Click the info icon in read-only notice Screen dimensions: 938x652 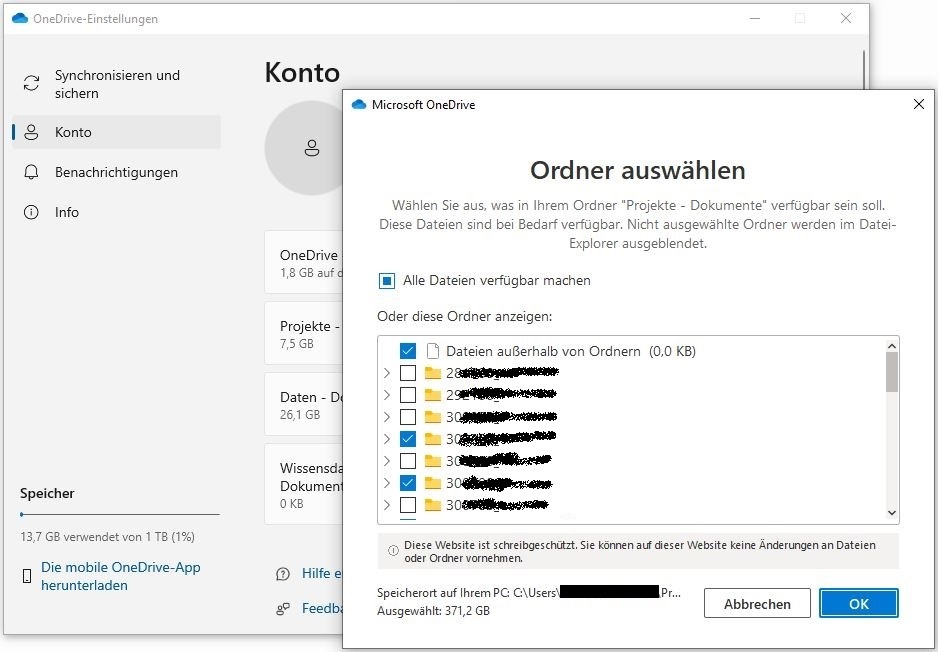click(x=393, y=551)
